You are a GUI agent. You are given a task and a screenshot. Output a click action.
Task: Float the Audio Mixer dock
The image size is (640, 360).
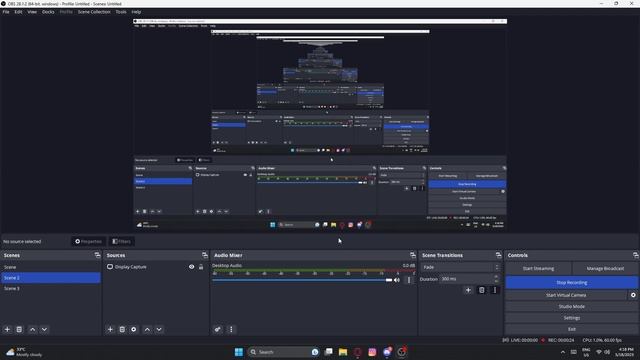point(413,255)
